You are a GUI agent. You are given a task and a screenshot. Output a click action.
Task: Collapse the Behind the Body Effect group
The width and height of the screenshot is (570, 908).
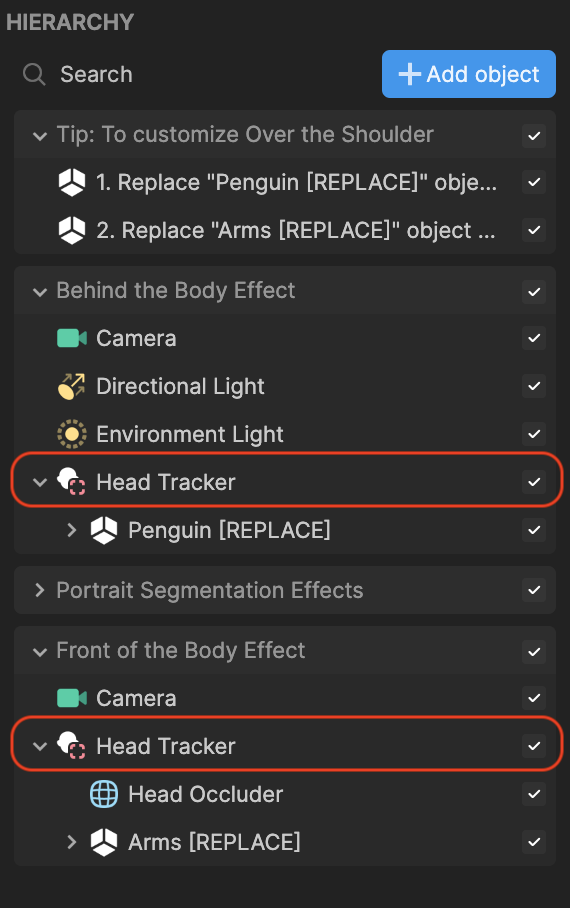click(x=39, y=291)
